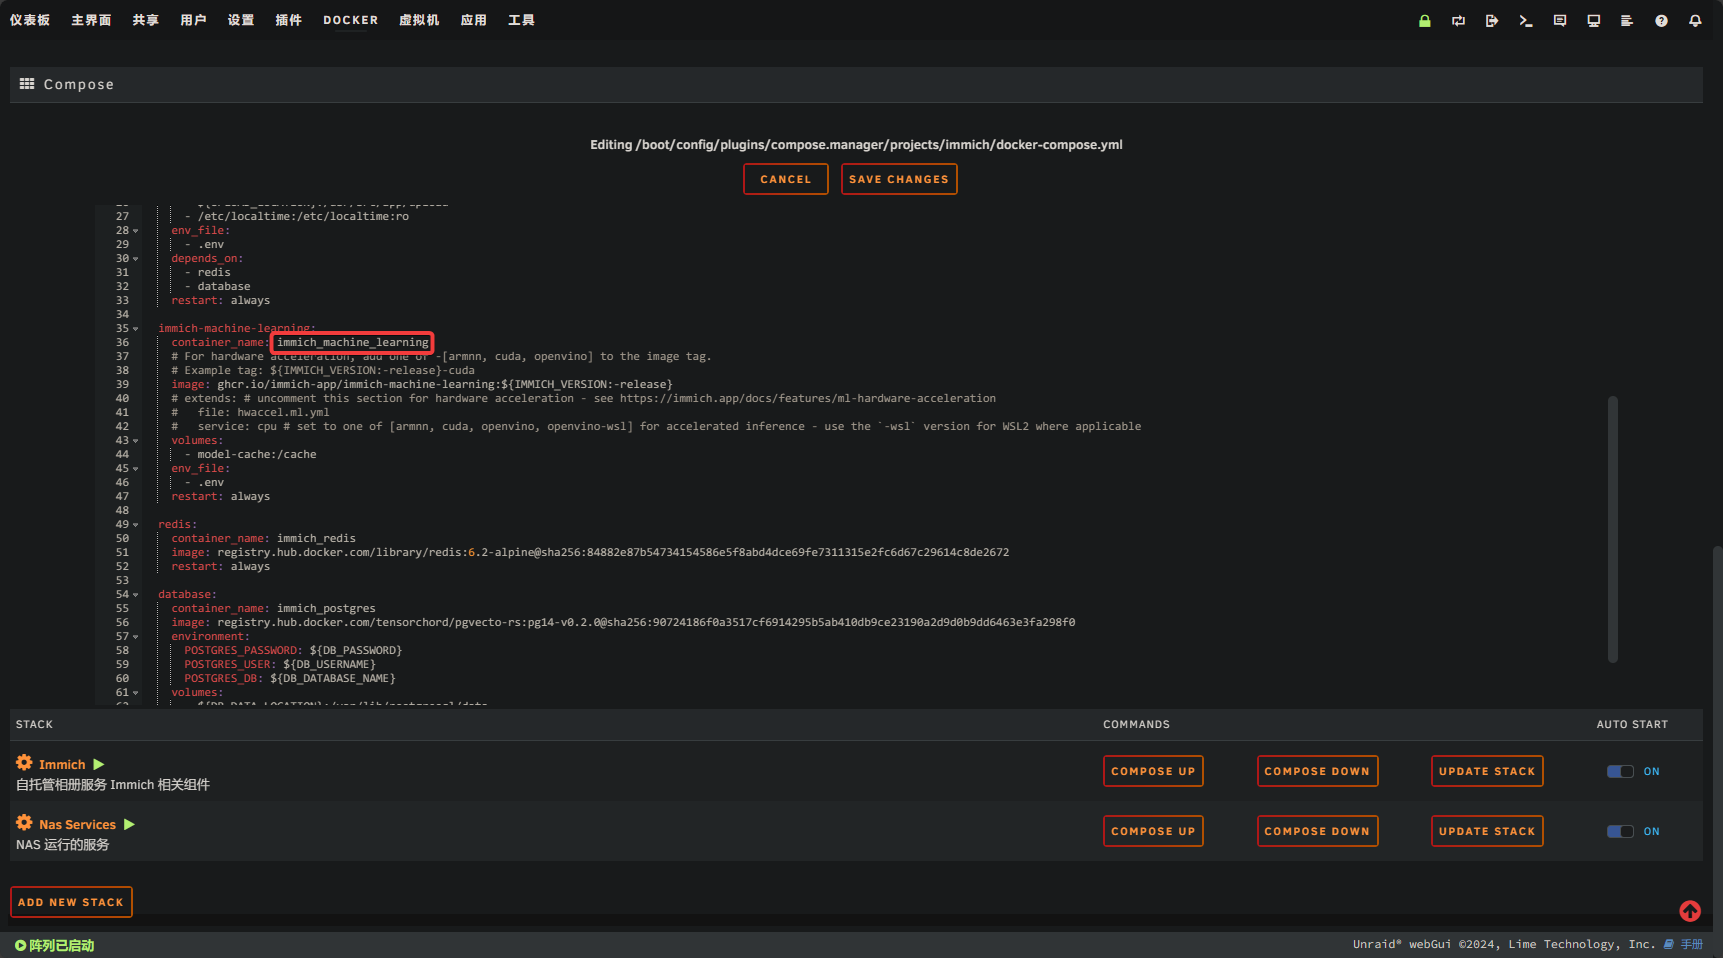Click UPDATE STACK for Nas Services

tap(1487, 831)
